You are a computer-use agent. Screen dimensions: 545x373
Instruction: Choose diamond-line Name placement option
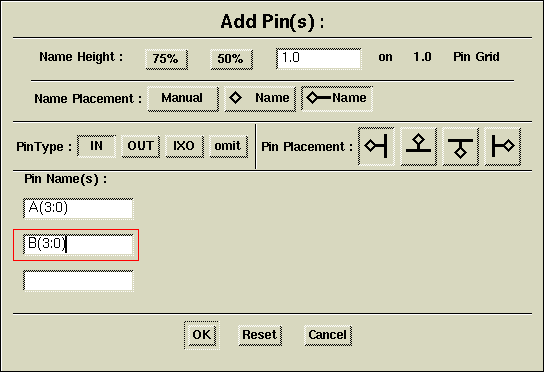337,99
